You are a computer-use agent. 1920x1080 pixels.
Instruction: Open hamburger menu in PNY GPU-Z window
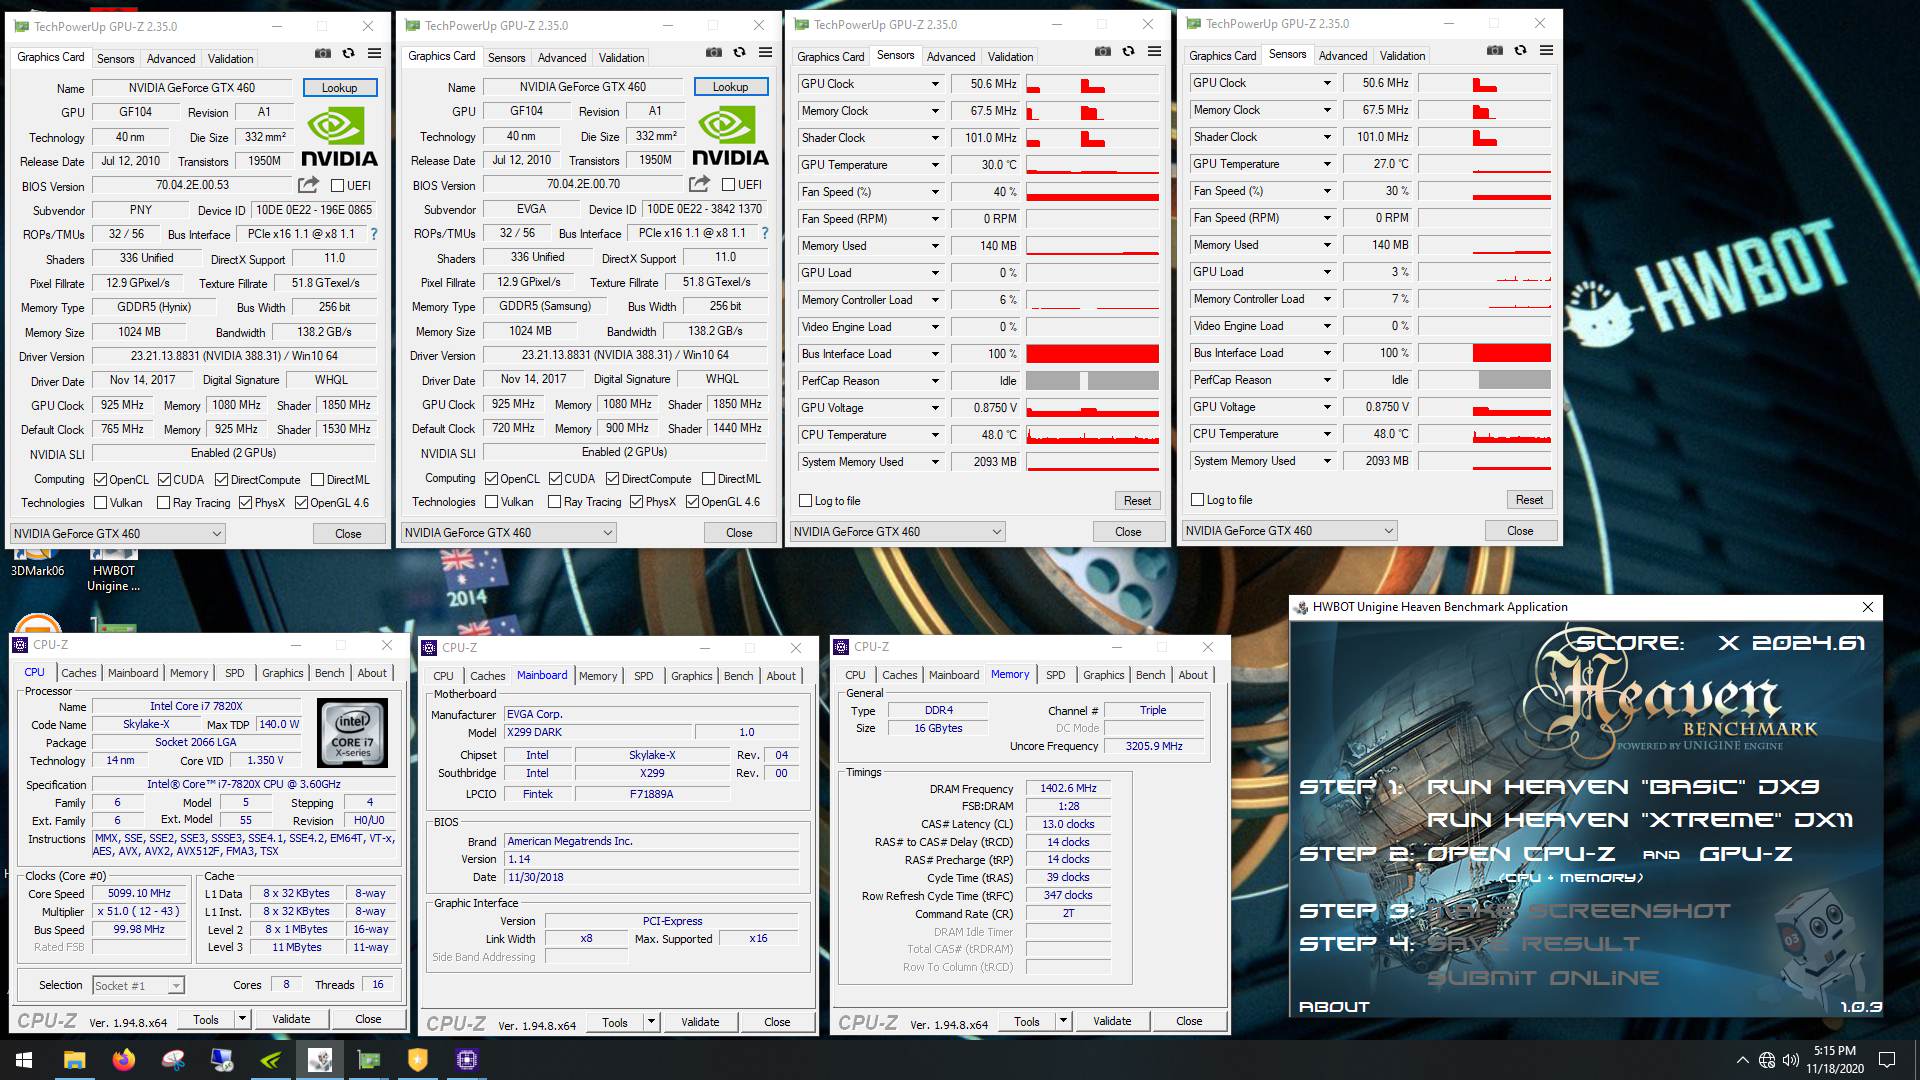(x=374, y=53)
